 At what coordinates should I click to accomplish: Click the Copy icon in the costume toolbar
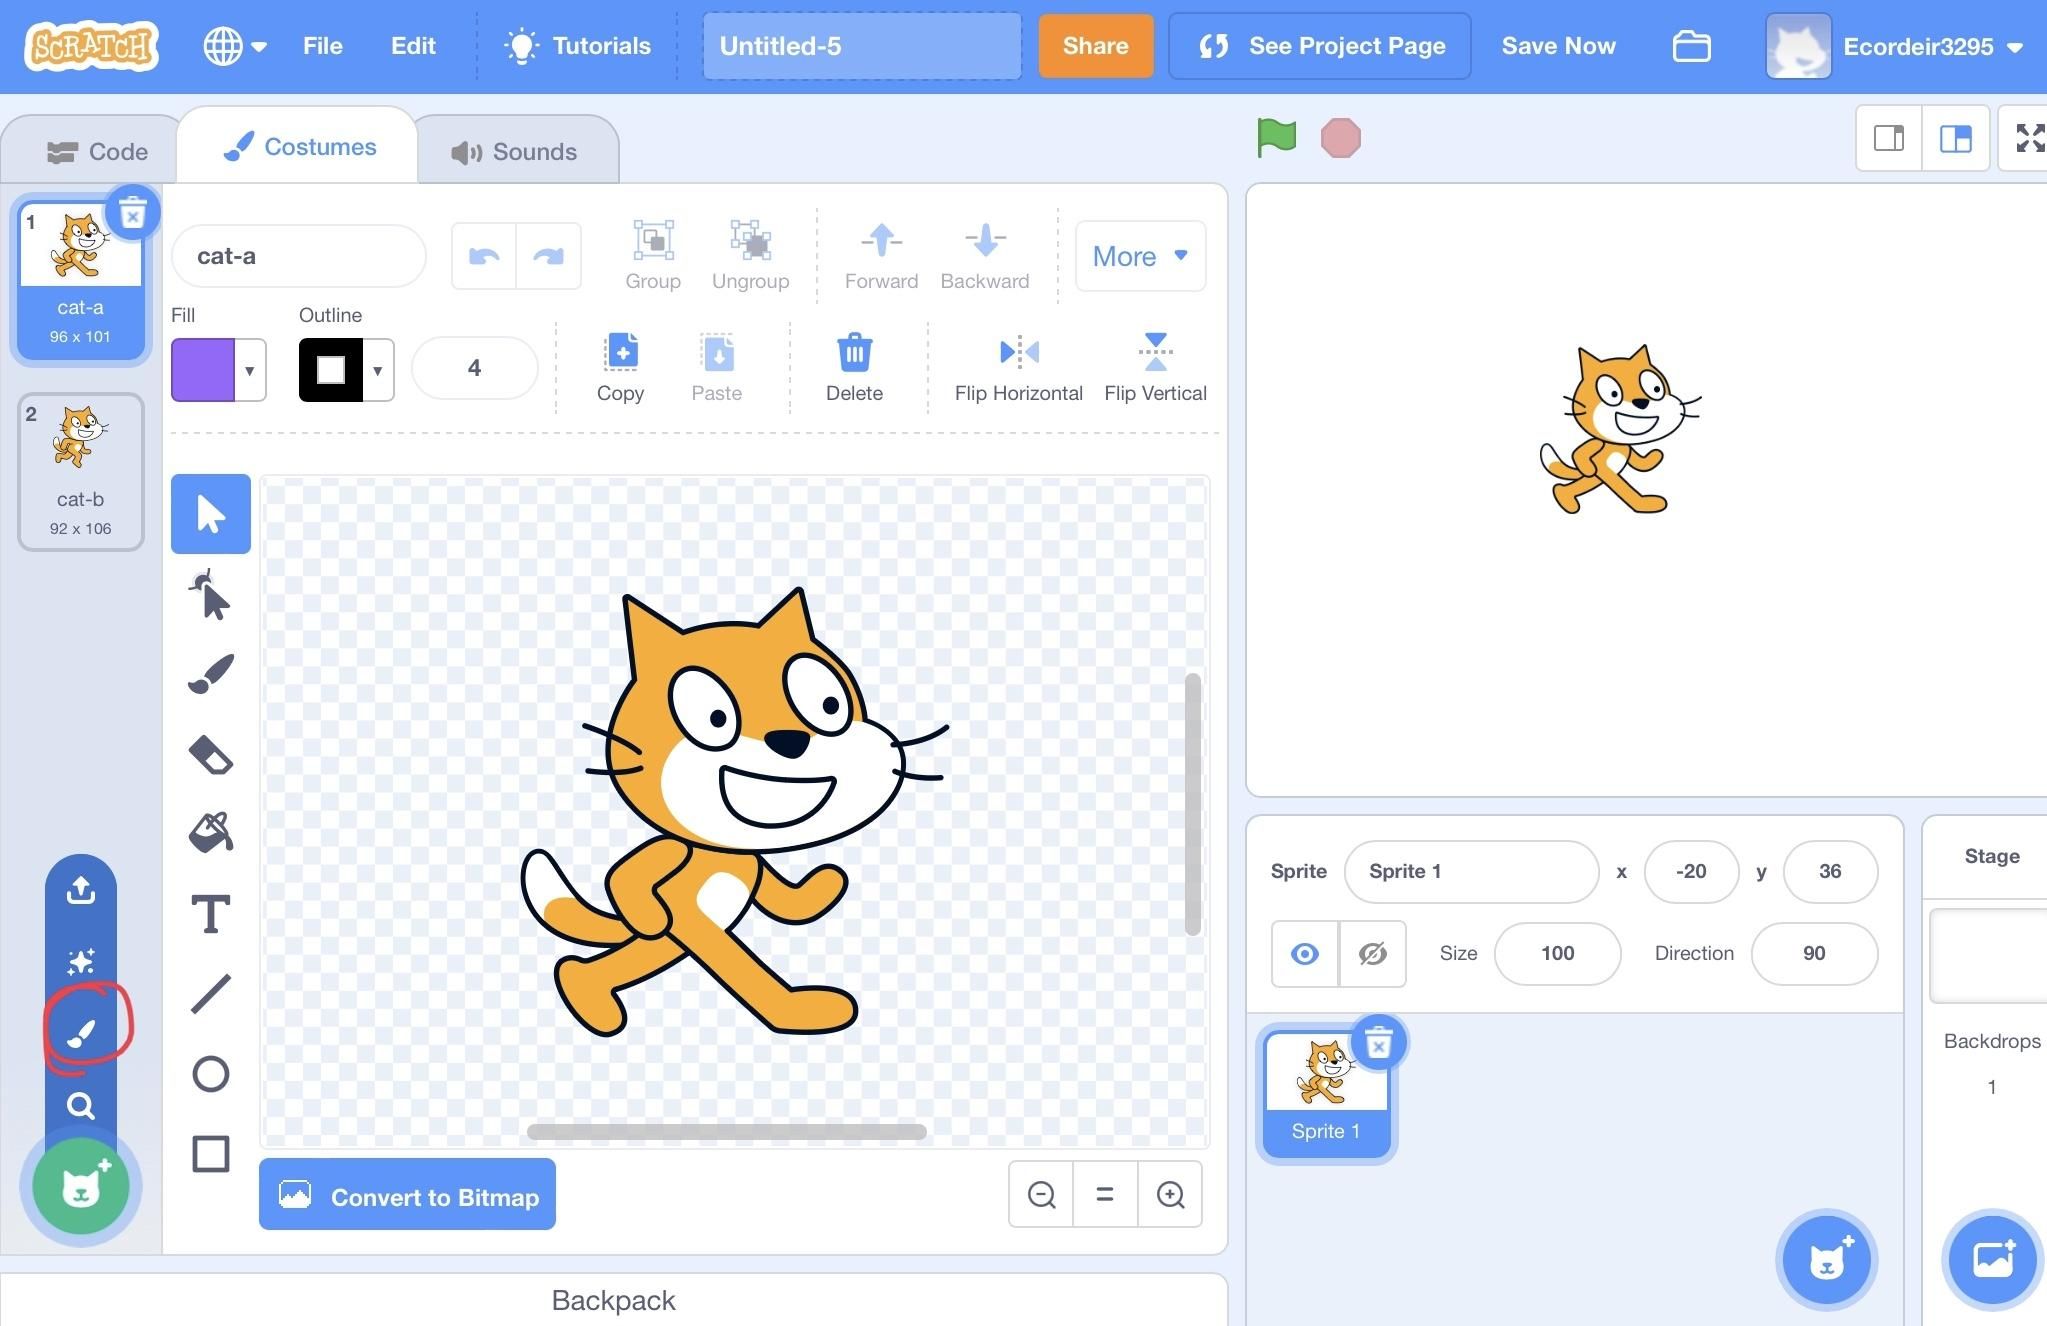click(620, 352)
